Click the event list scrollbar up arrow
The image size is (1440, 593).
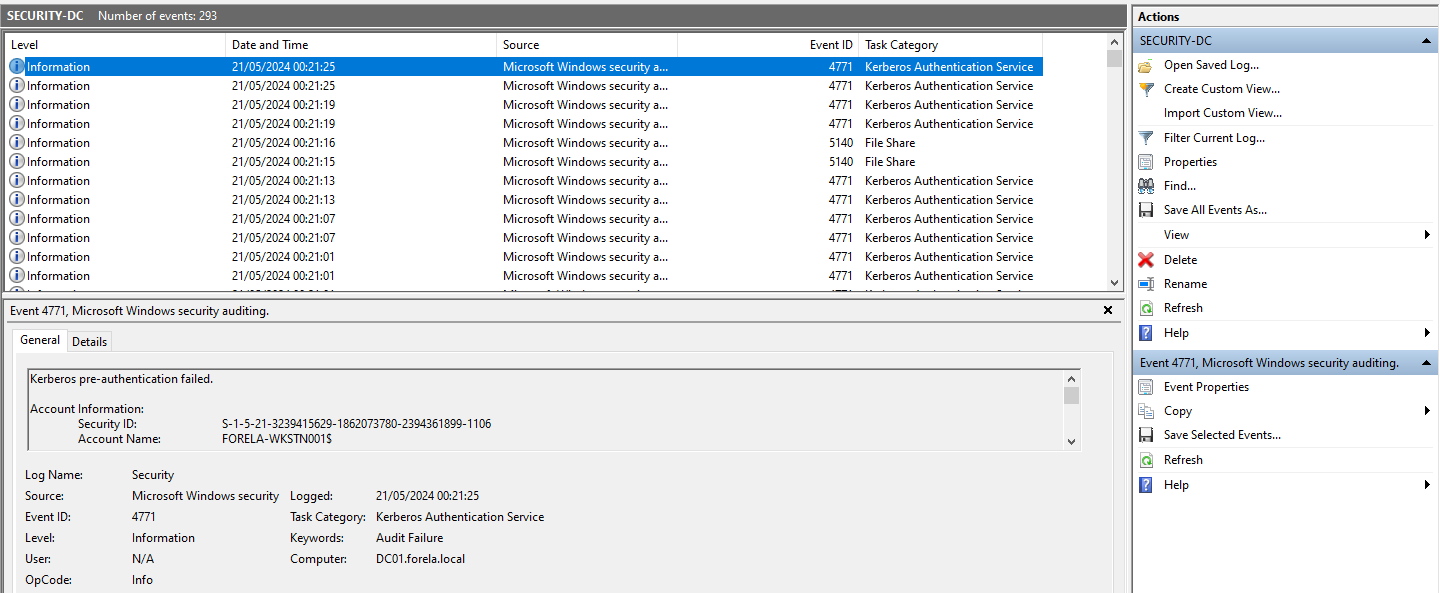(x=1115, y=42)
